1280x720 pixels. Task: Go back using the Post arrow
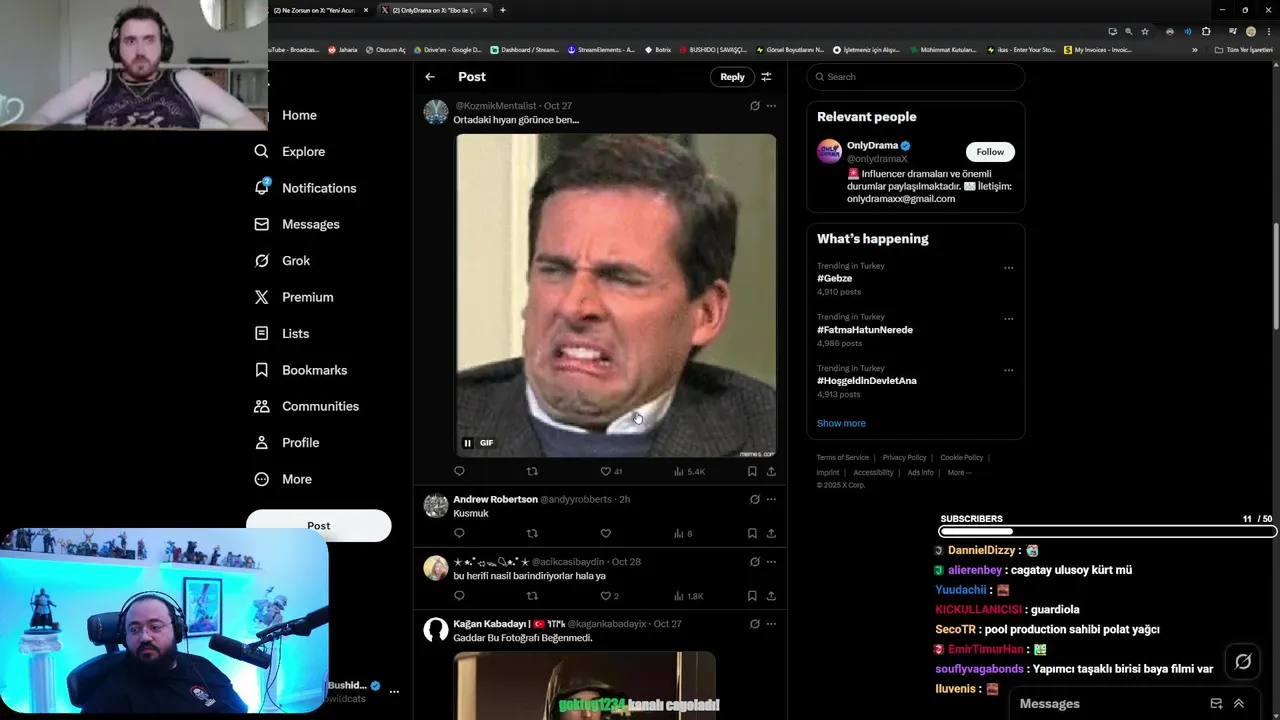(430, 77)
